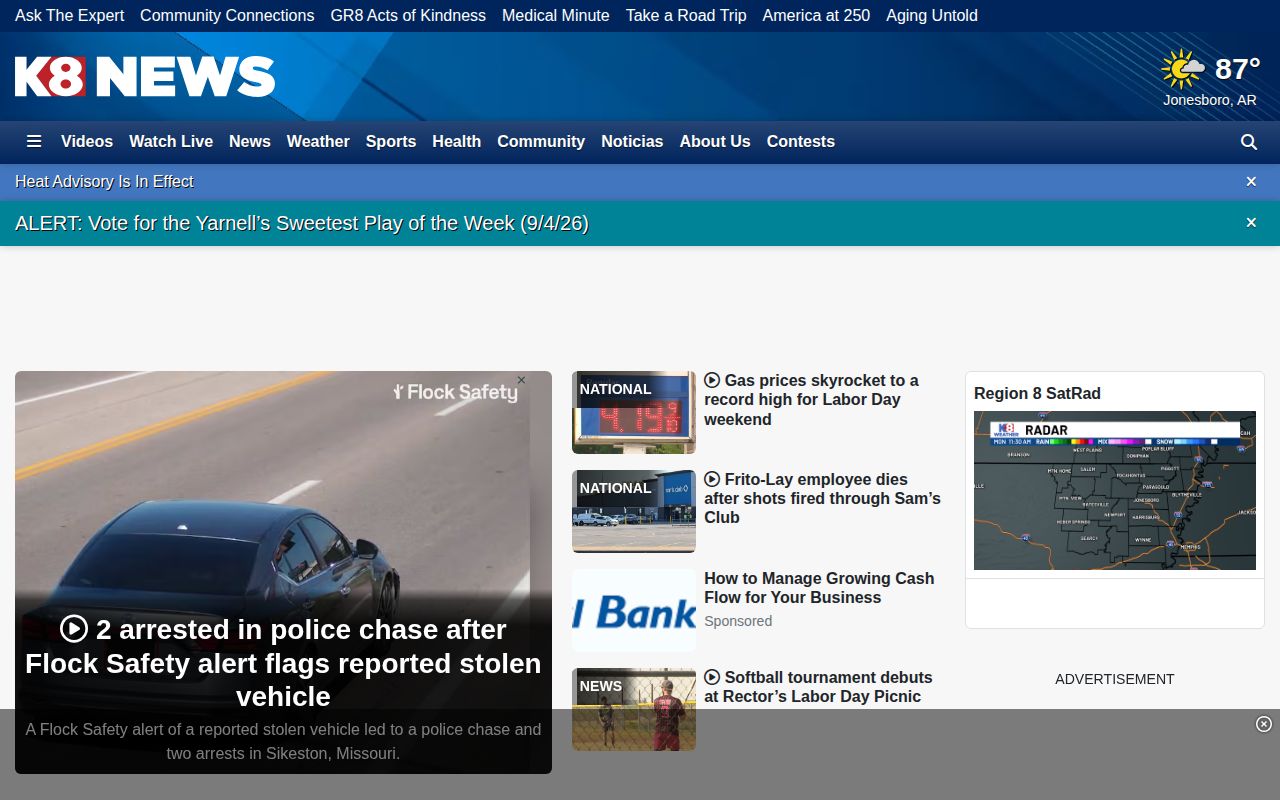Close the Flock Safety ad badge
This screenshot has height=800, width=1280.
[x=521, y=380]
